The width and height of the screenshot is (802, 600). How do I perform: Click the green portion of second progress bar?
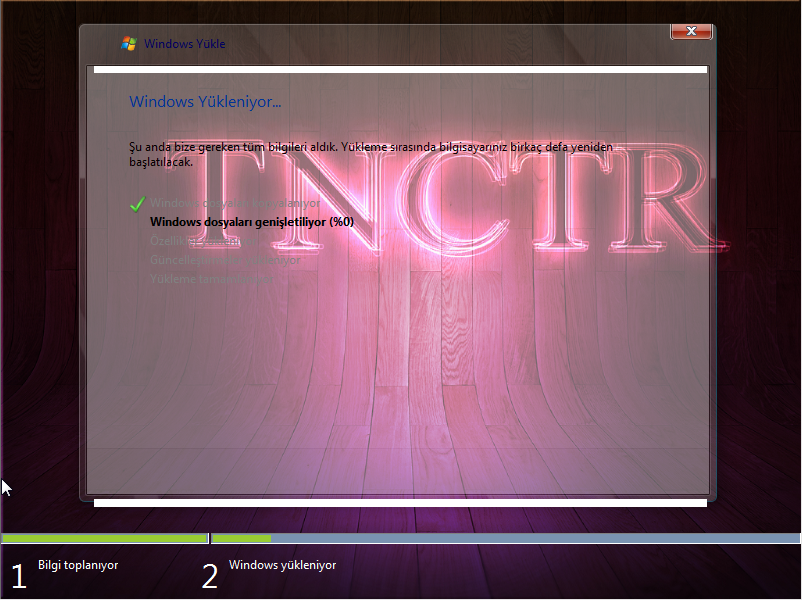pyautogui.click(x=242, y=539)
